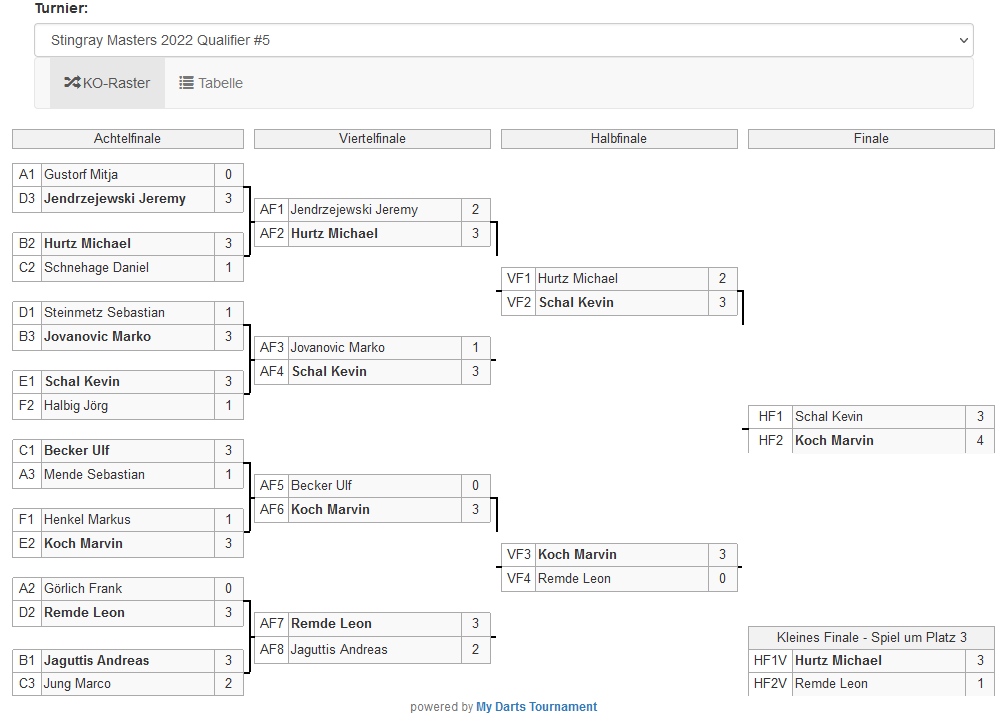This screenshot has height=721, width=1000.
Task: Click the Finale round header
Action: tap(871, 139)
